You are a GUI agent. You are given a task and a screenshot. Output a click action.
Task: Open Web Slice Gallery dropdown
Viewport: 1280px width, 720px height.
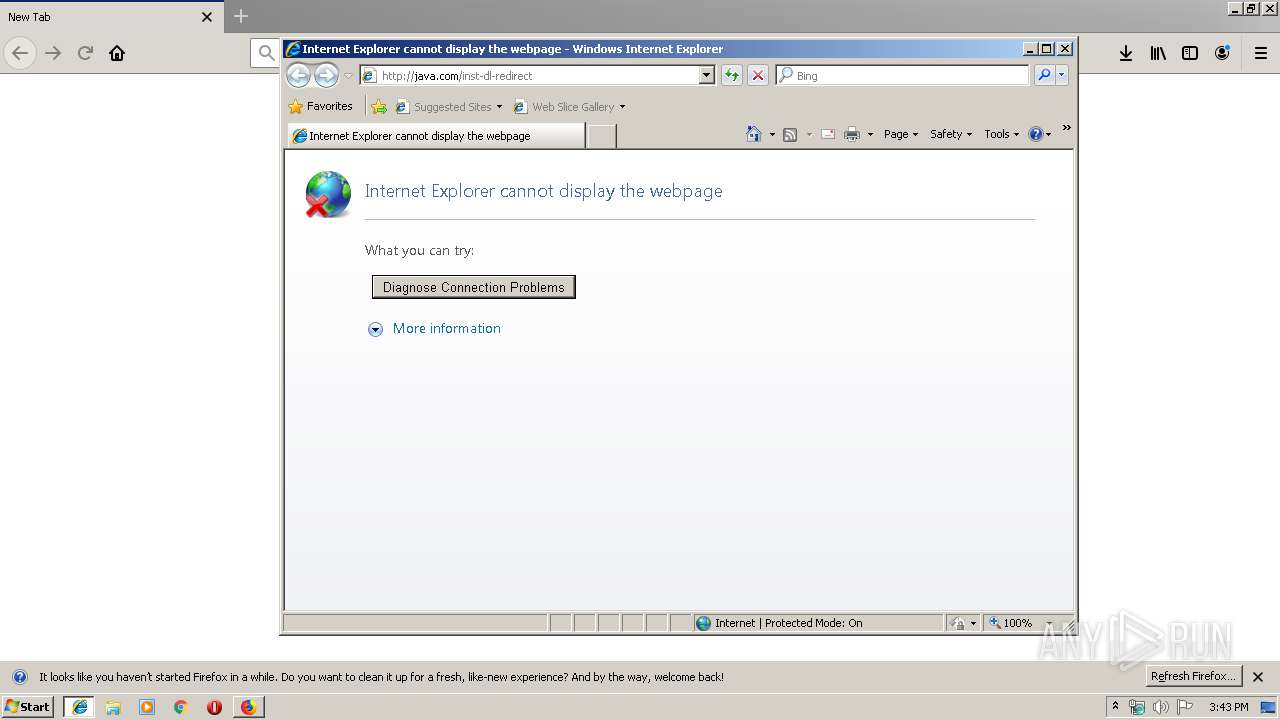coord(569,107)
